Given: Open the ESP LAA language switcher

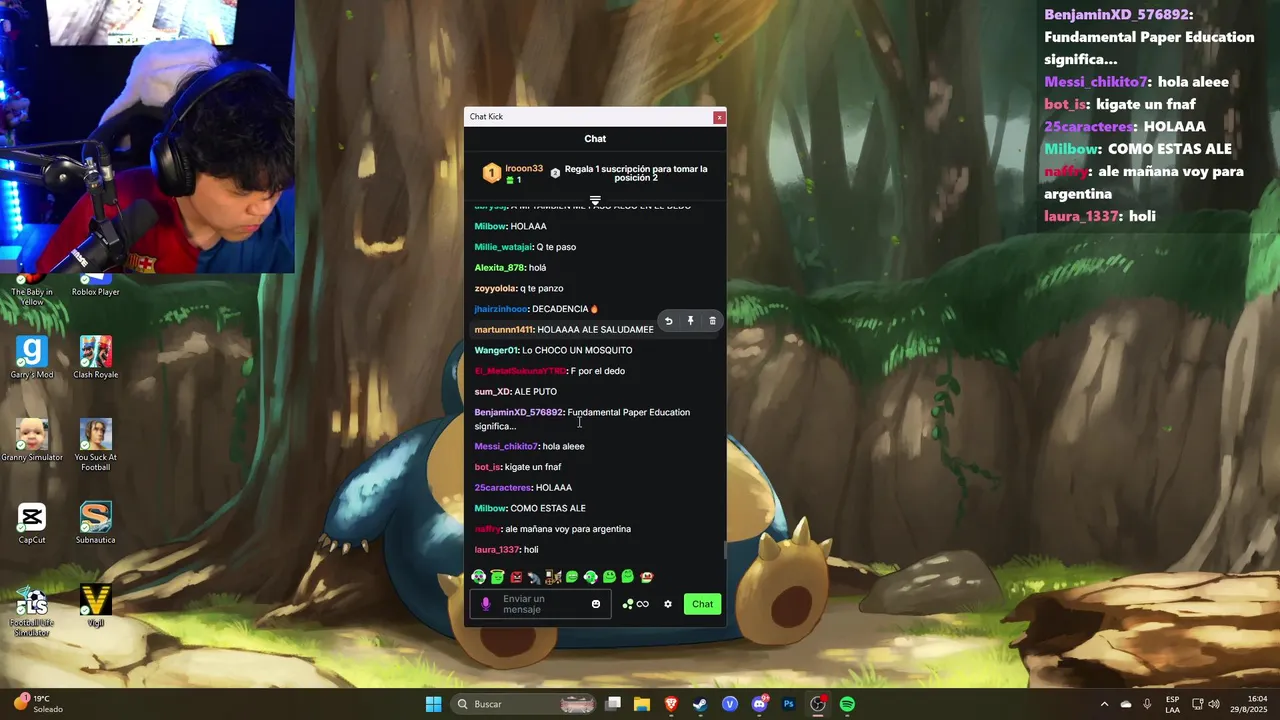Looking at the screenshot, I should (x=1172, y=704).
